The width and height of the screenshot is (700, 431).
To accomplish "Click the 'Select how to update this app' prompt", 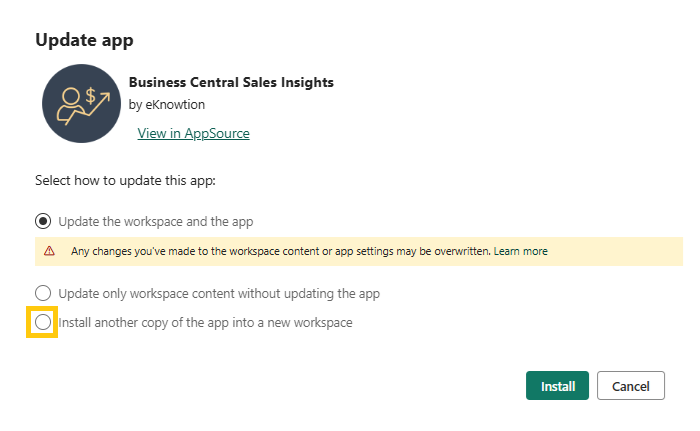I will tap(125, 182).
